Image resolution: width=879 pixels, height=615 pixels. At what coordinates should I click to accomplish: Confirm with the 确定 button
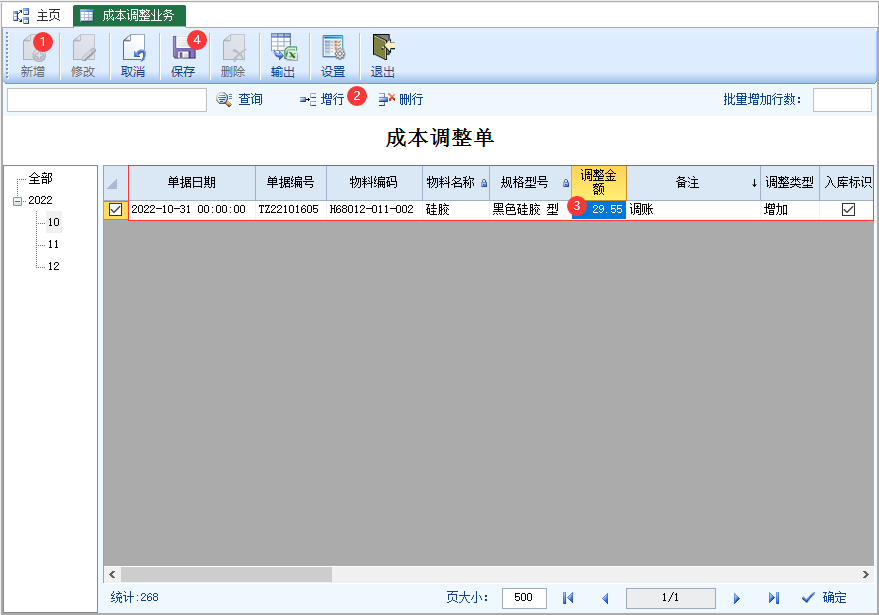click(824, 598)
